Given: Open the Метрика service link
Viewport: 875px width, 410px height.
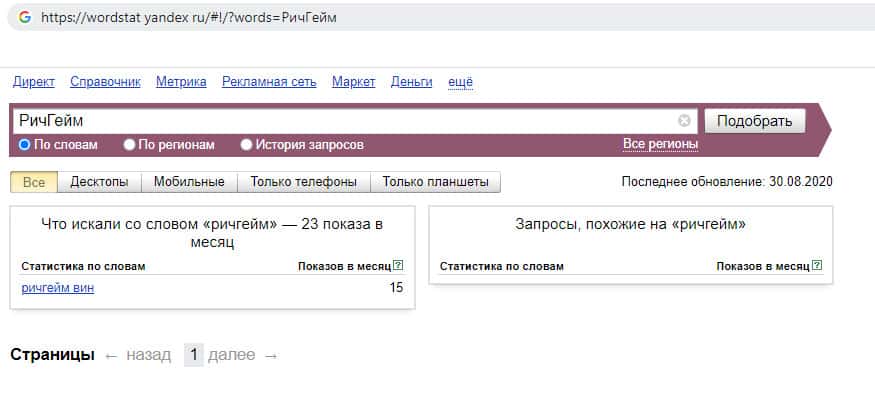Looking at the screenshot, I should pyautogui.click(x=181, y=82).
